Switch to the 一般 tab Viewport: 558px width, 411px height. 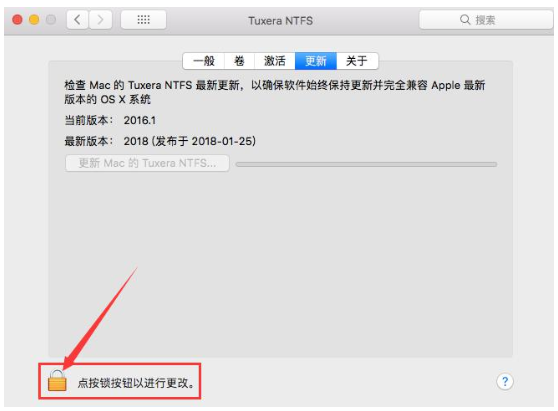pos(204,61)
